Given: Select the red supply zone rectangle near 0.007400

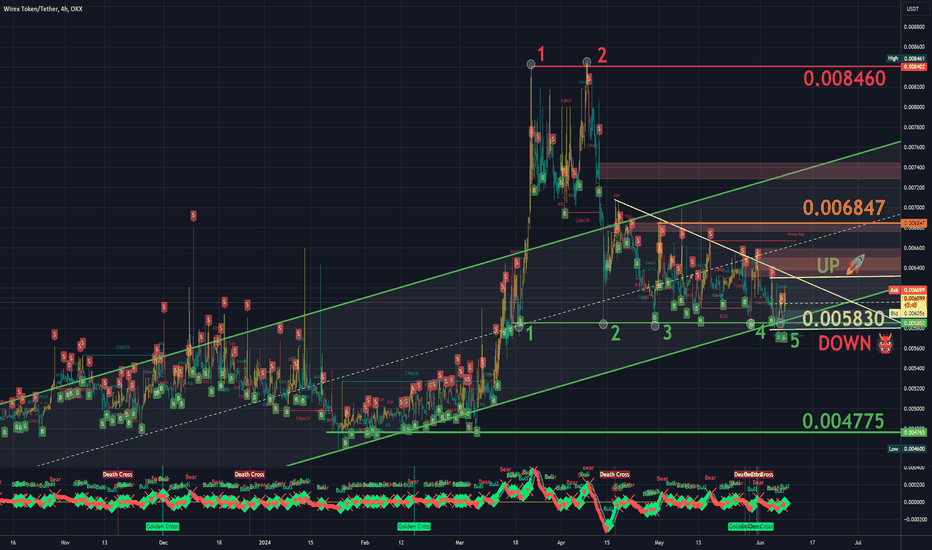Looking at the screenshot, I should click(x=750, y=171).
